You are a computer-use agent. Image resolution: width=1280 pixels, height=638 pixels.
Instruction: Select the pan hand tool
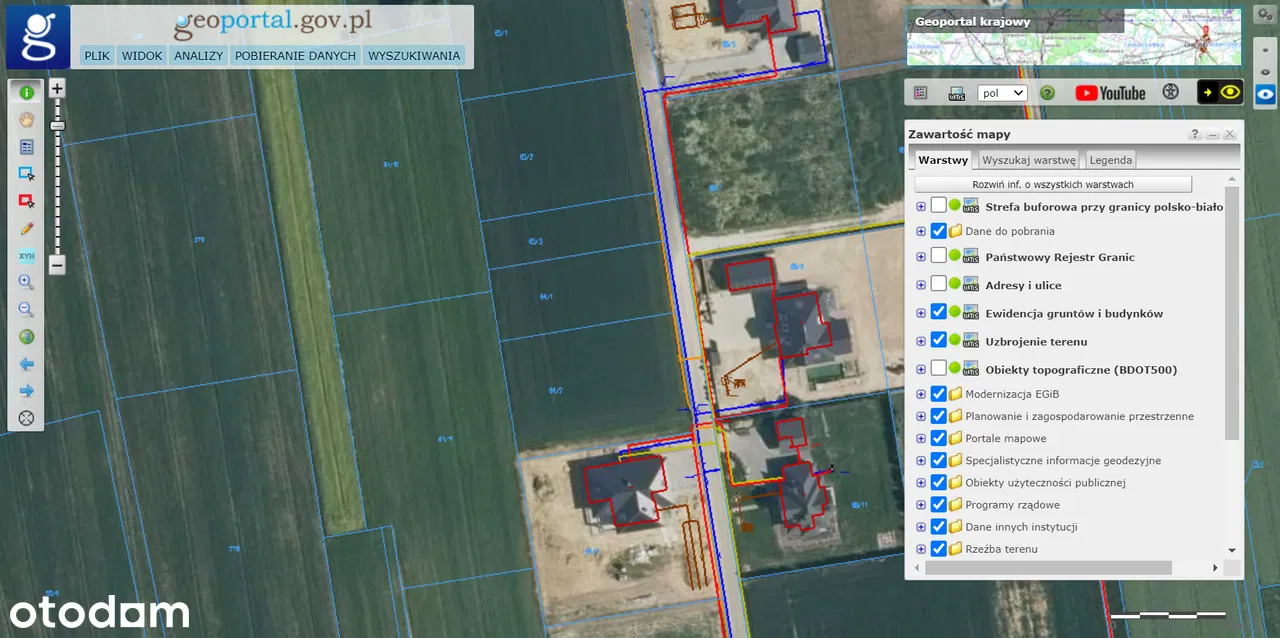[27, 119]
